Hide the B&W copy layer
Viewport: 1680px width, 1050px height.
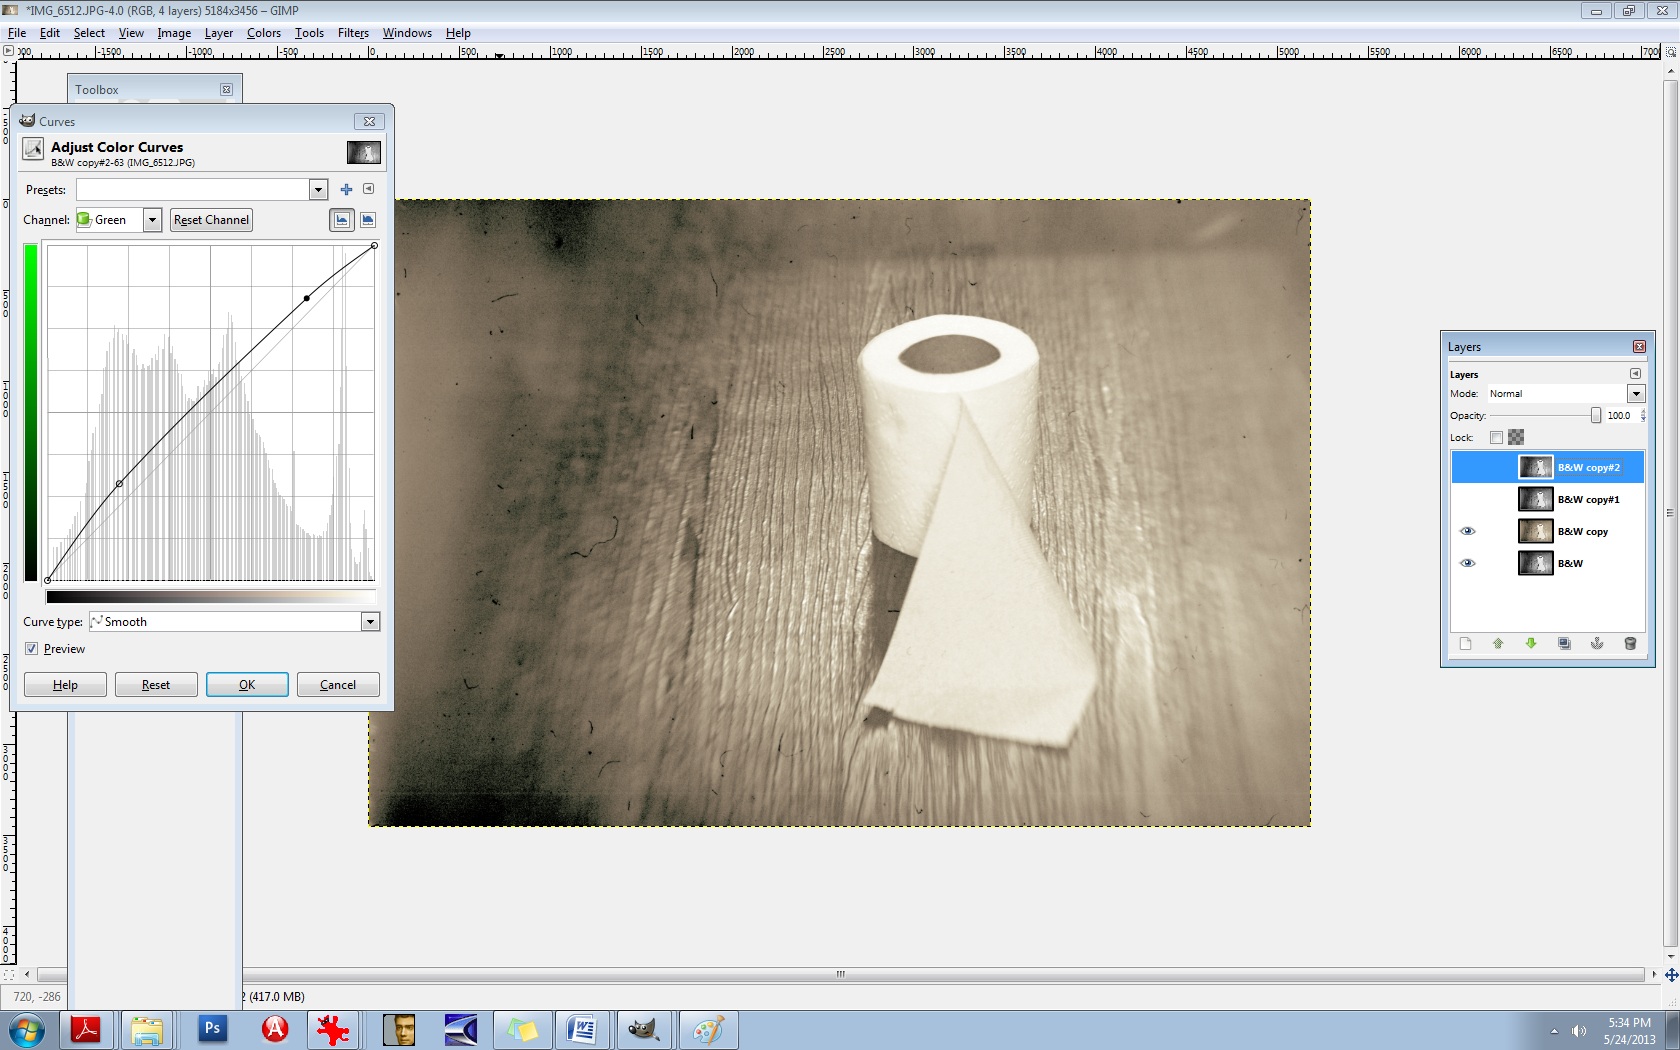click(x=1467, y=531)
